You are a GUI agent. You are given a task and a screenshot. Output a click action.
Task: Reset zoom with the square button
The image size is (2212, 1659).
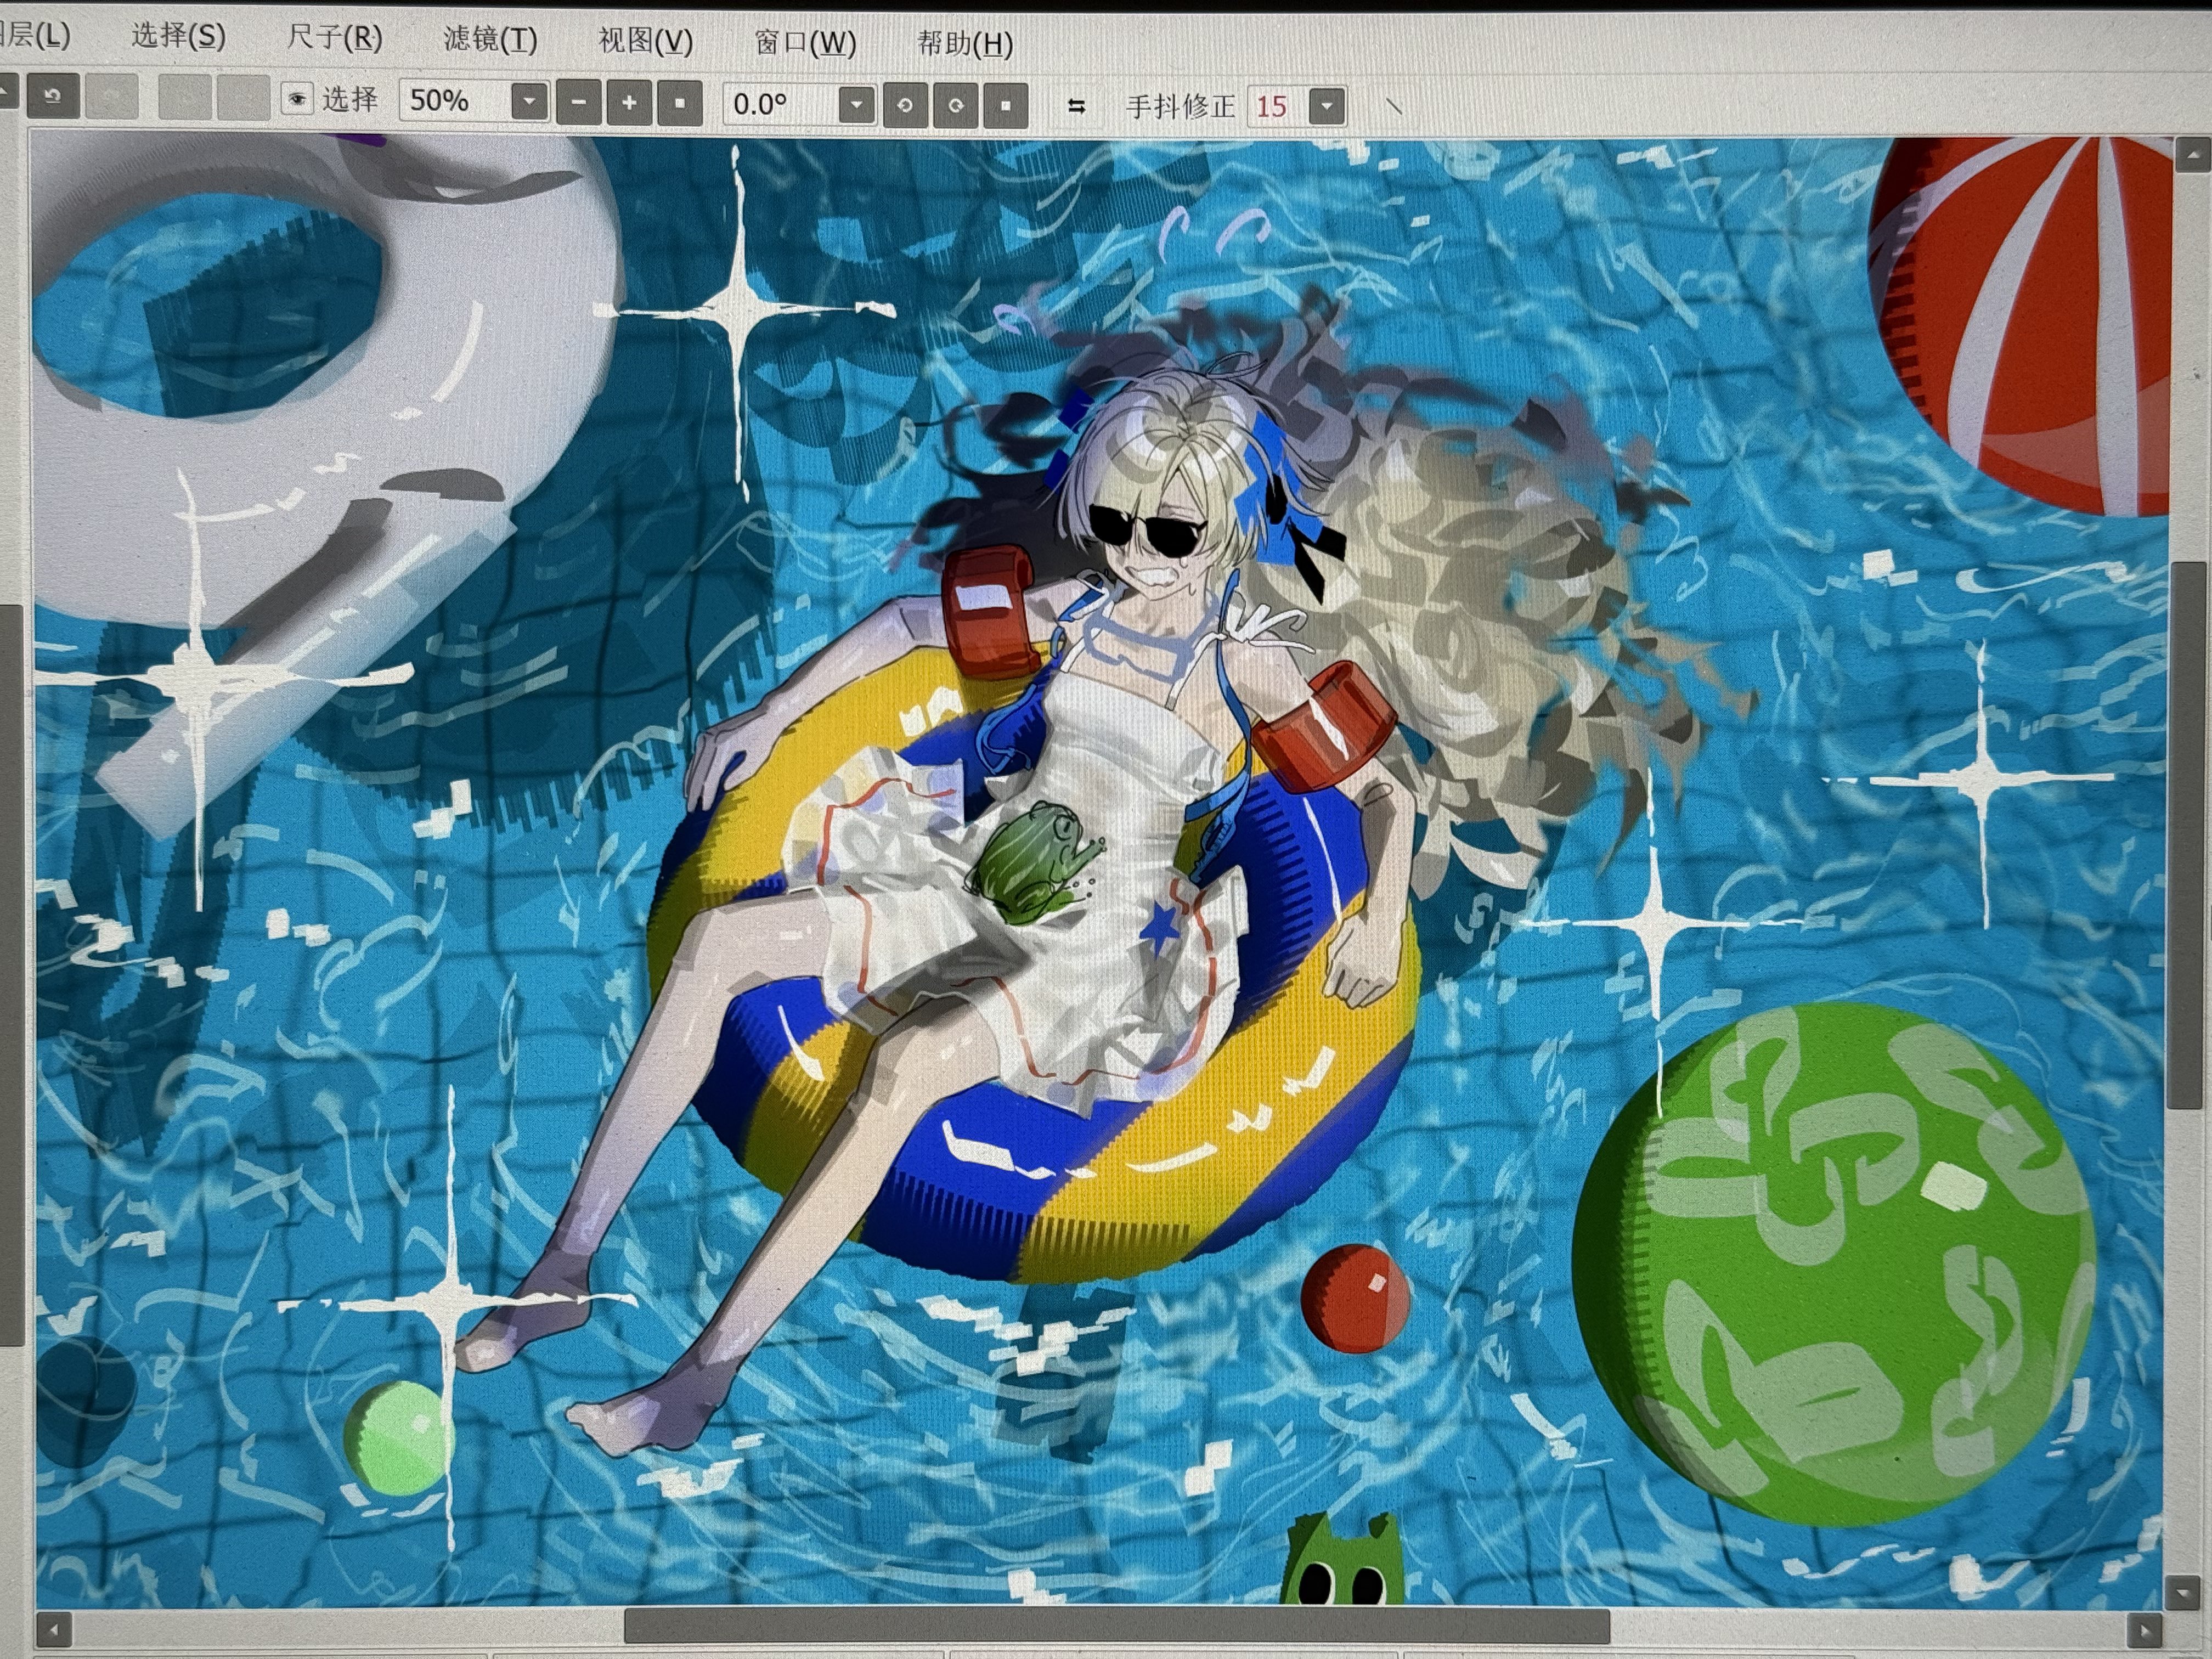point(680,102)
